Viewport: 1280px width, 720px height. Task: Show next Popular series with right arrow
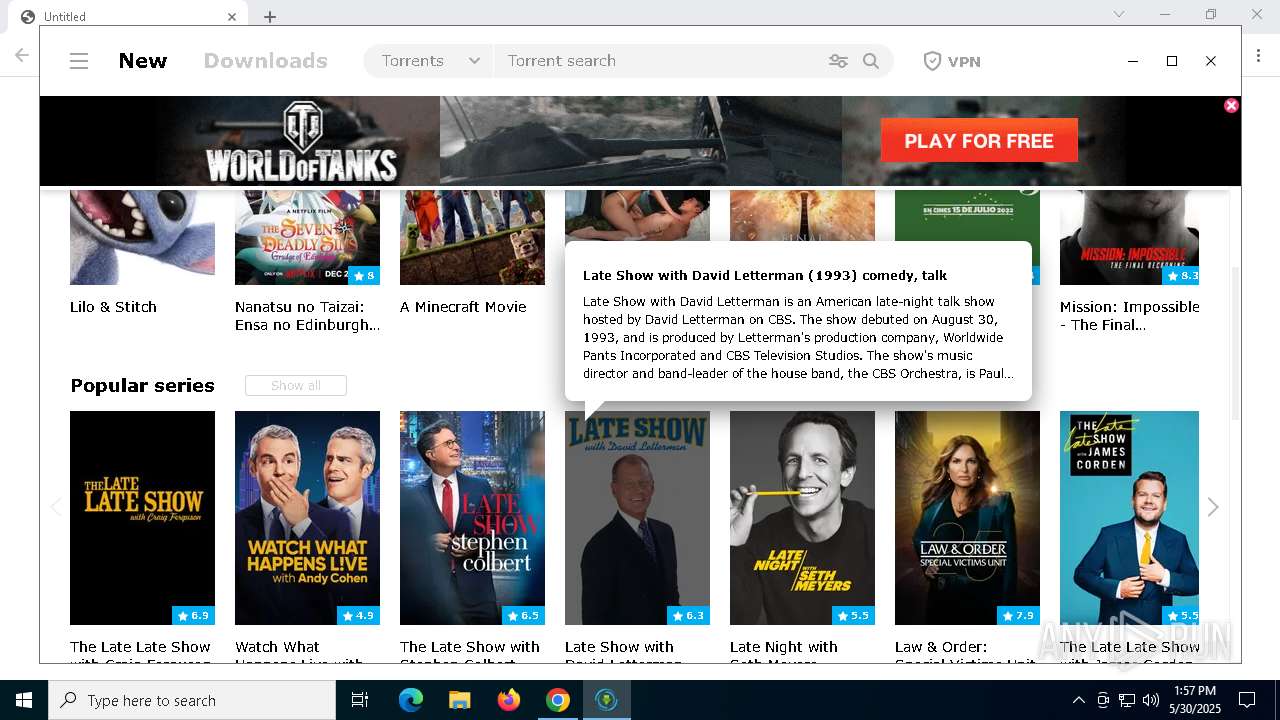pos(1213,507)
